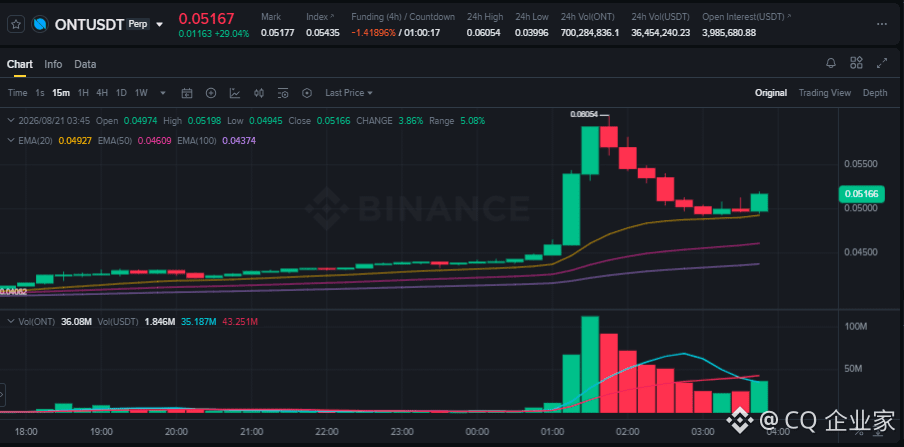Click the EMA(20) value 0.04927
The width and height of the screenshot is (904, 447).
click(76, 140)
